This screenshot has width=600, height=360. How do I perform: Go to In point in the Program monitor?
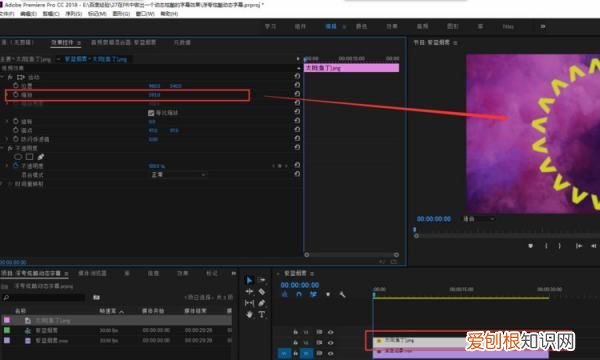579,246
